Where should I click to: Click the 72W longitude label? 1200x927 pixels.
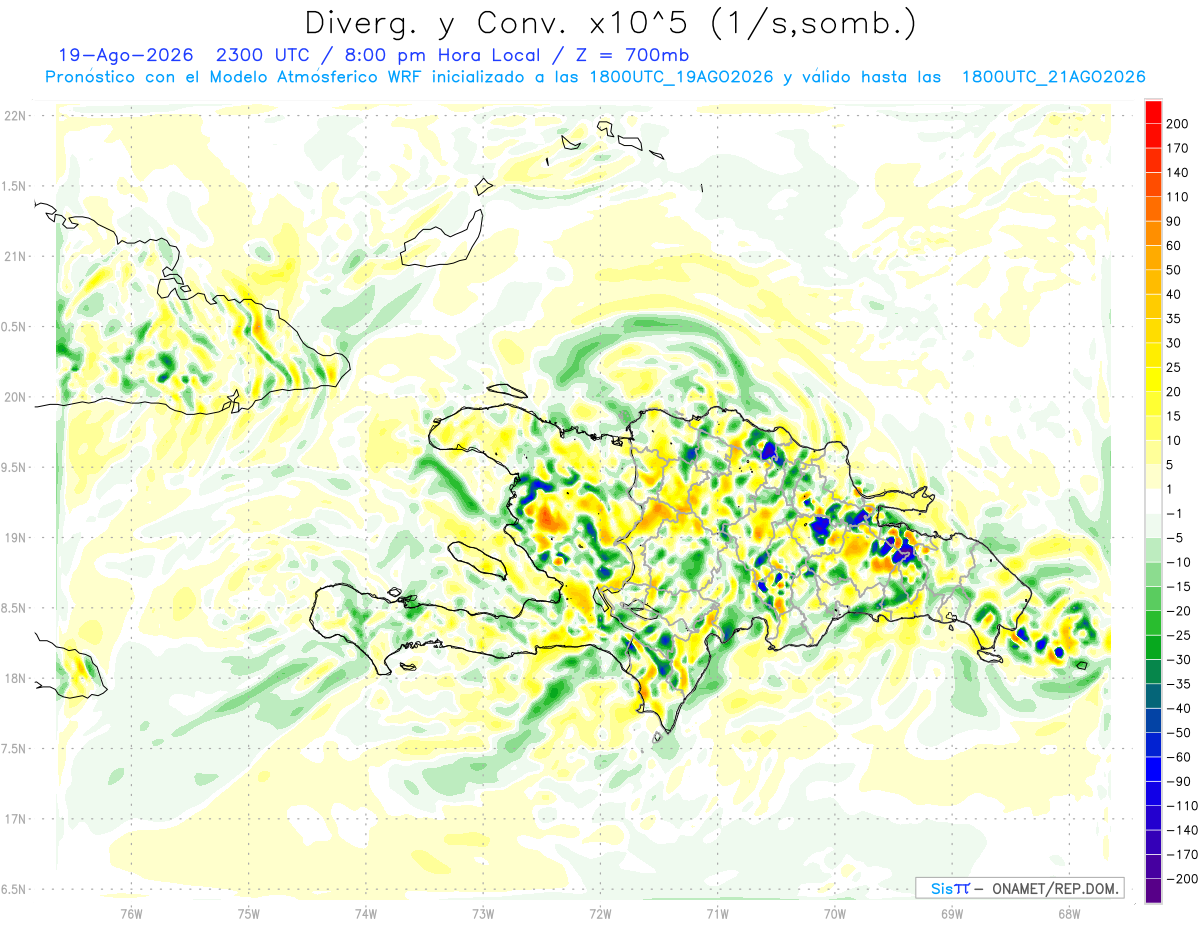click(x=600, y=913)
